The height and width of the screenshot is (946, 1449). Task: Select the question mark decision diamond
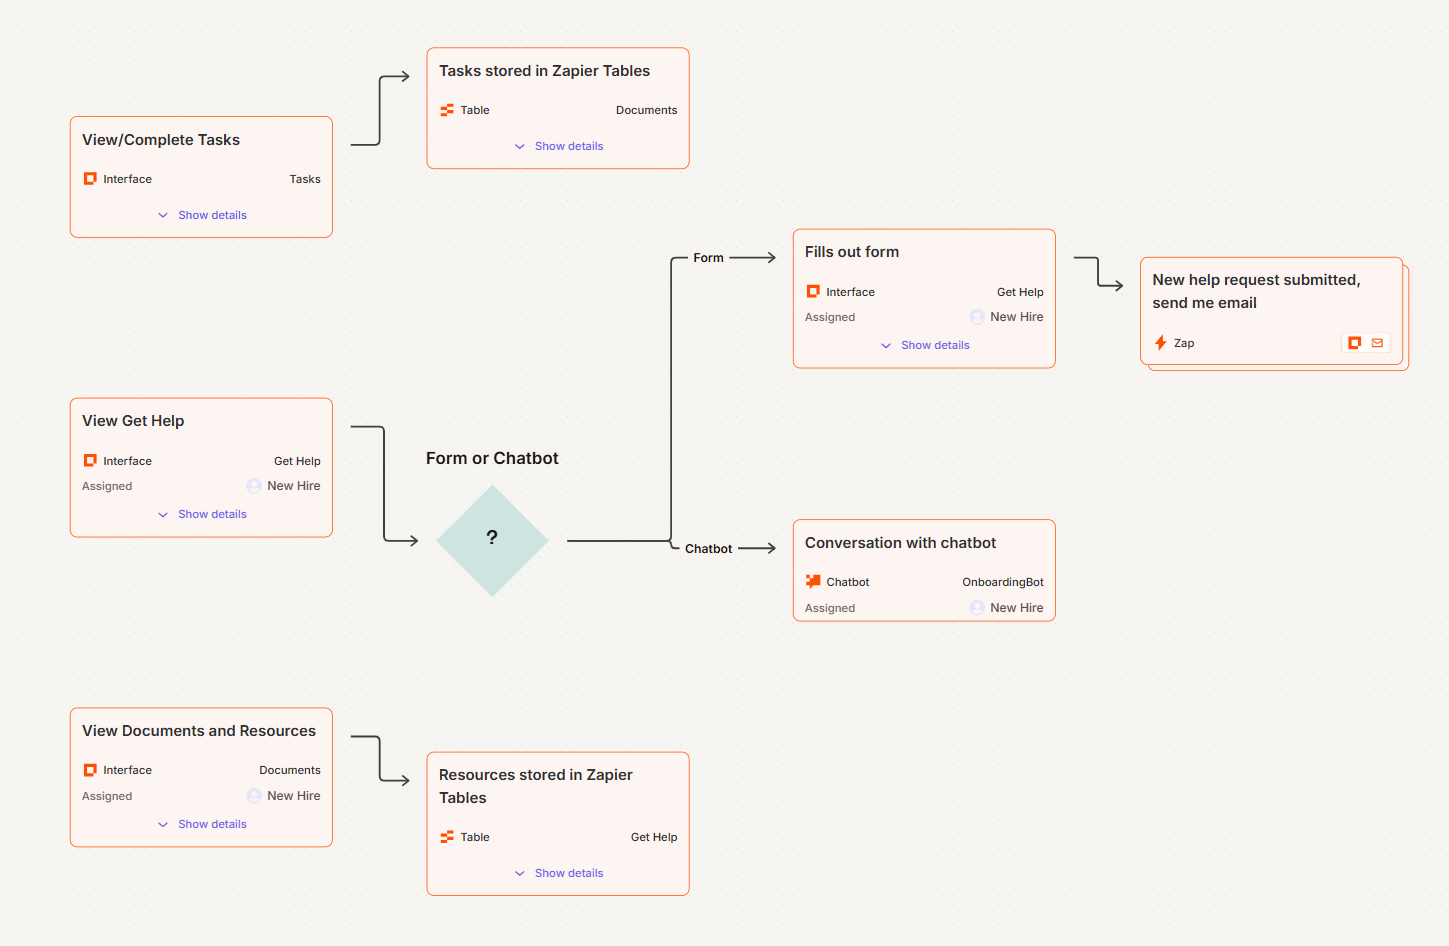[491, 540]
